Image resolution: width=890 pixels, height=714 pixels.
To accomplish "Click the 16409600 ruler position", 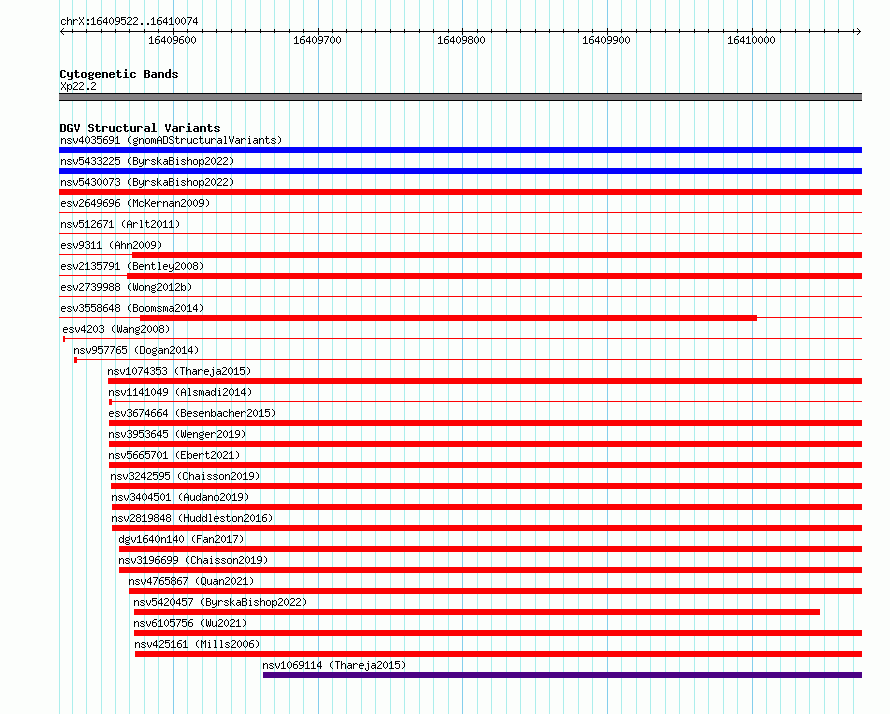I will [173, 40].
